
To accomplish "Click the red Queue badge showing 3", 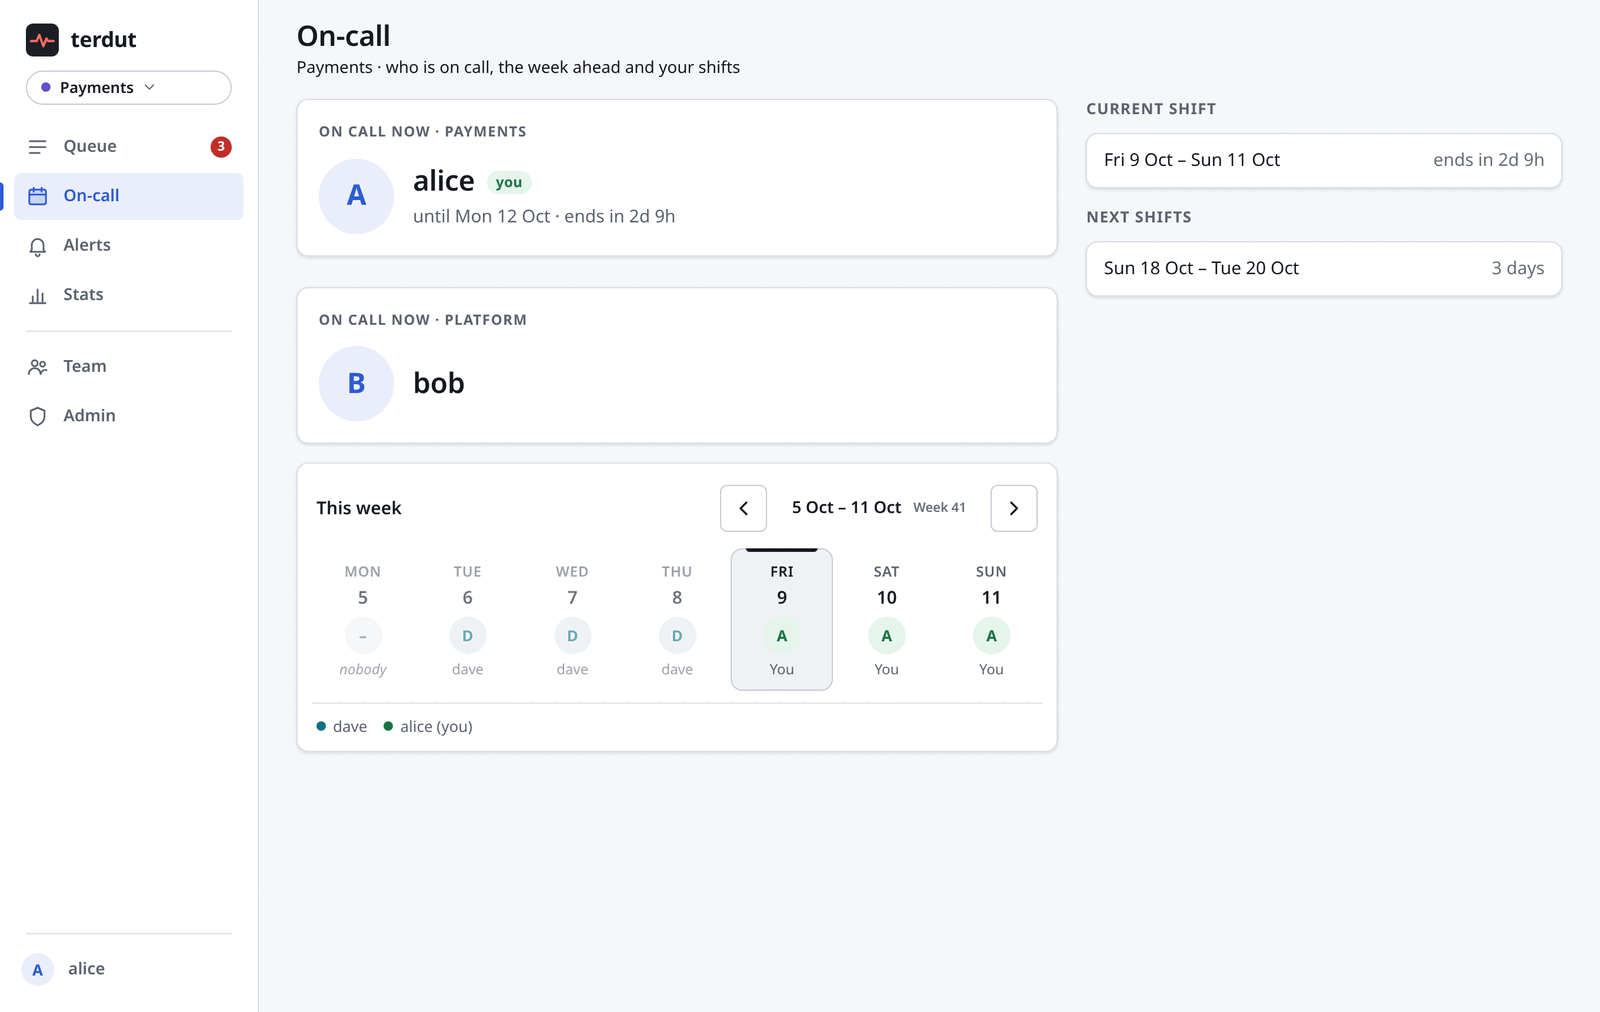I will click(221, 146).
